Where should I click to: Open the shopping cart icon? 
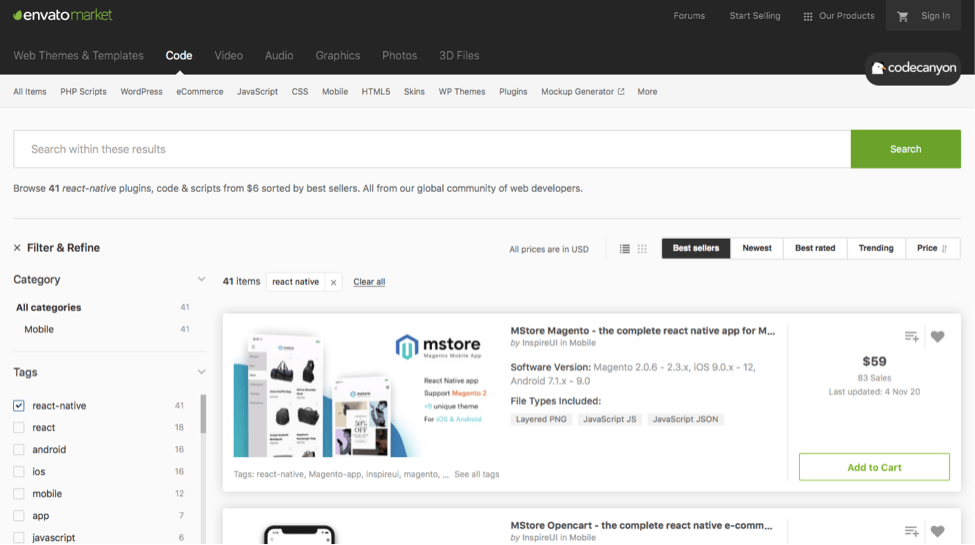pos(903,16)
